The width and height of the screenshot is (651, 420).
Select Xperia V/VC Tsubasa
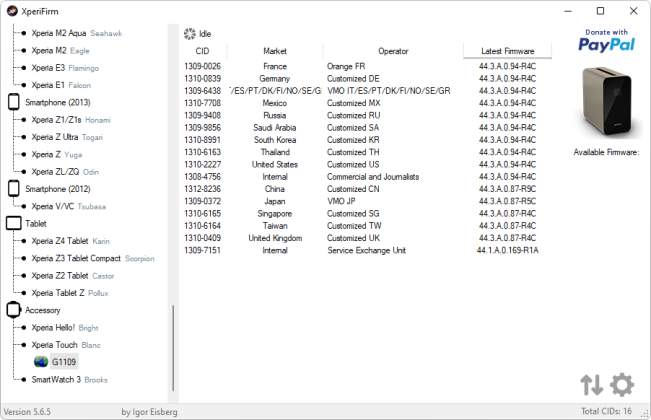(x=69, y=206)
